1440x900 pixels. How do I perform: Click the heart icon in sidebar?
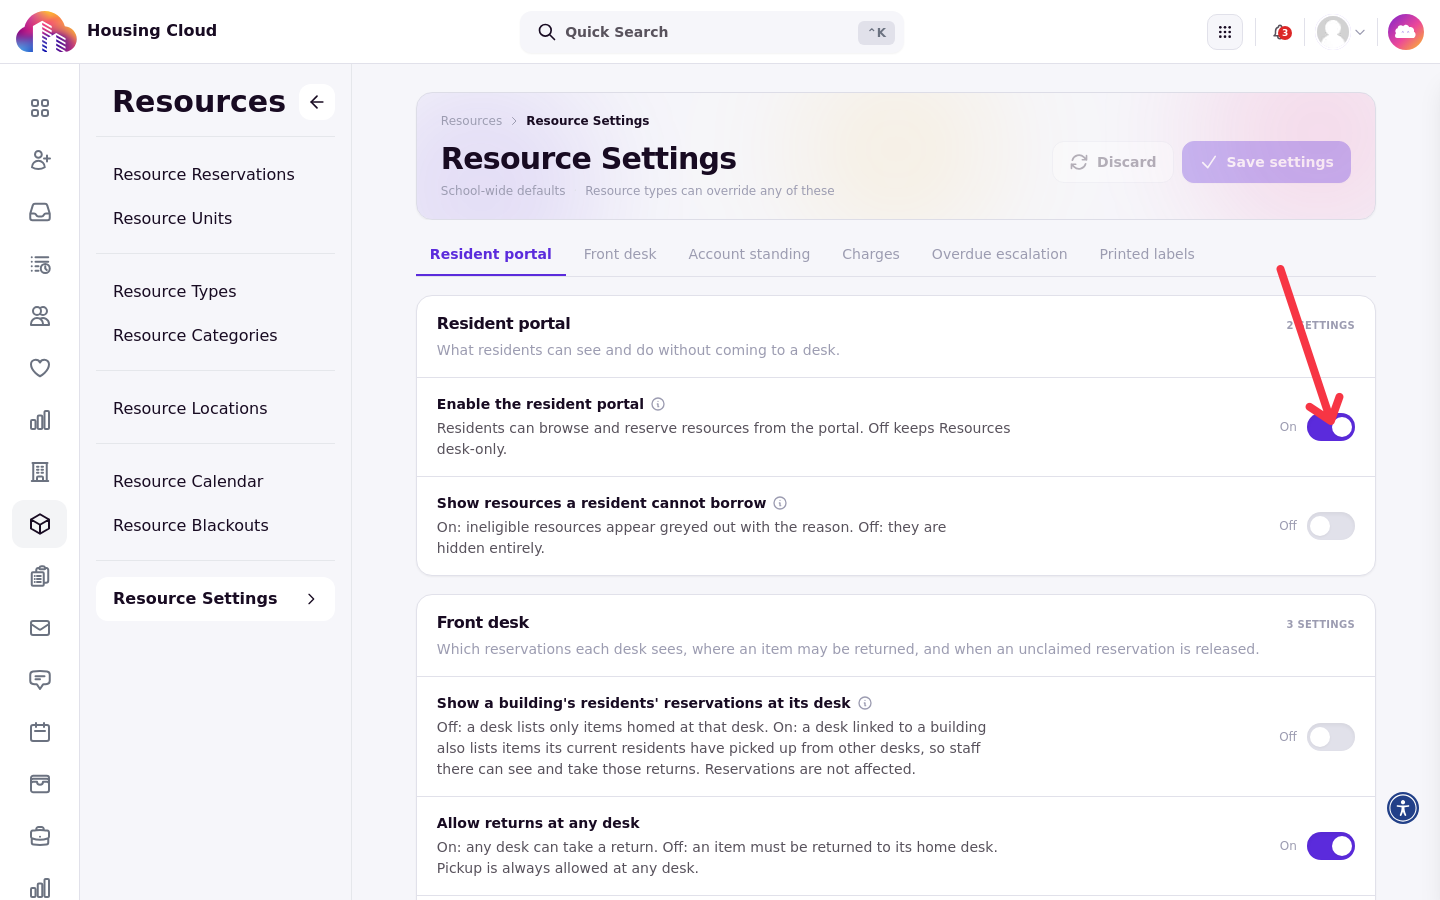40,368
